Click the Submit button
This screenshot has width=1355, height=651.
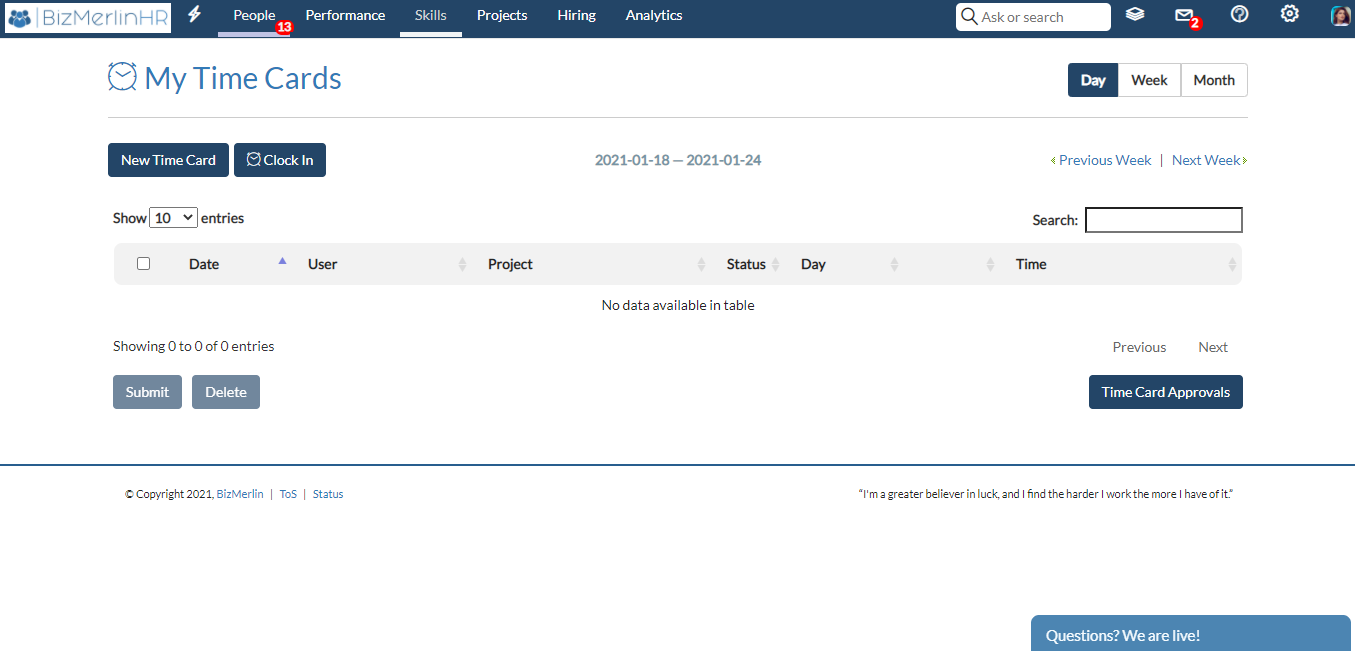[147, 392]
